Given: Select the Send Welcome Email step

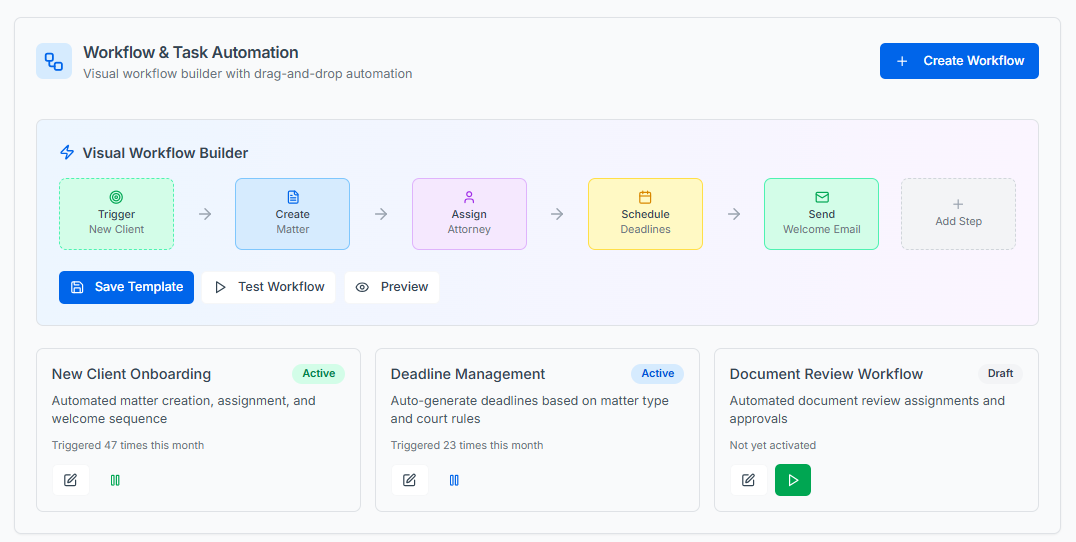Looking at the screenshot, I should coord(821,214).
